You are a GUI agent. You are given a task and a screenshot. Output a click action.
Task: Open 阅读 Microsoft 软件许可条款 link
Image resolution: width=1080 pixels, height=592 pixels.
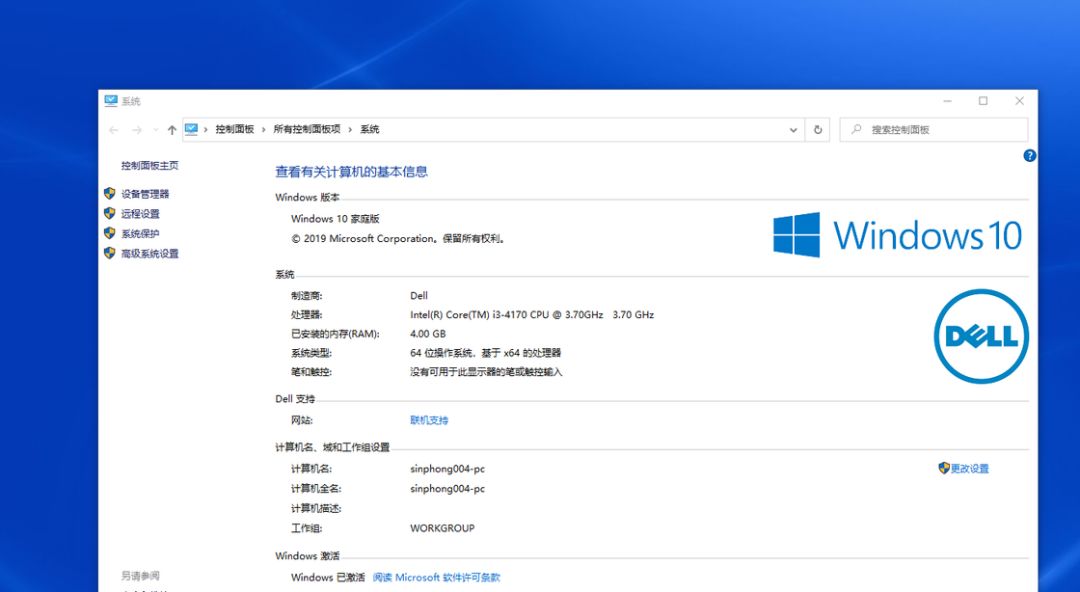437,578
